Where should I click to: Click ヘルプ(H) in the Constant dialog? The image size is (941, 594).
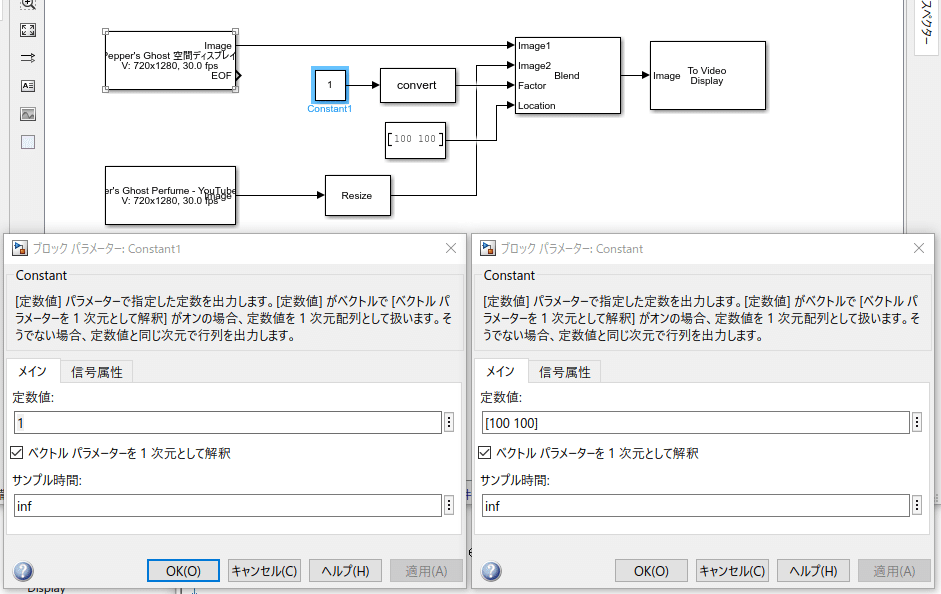[x=813, y=571]
